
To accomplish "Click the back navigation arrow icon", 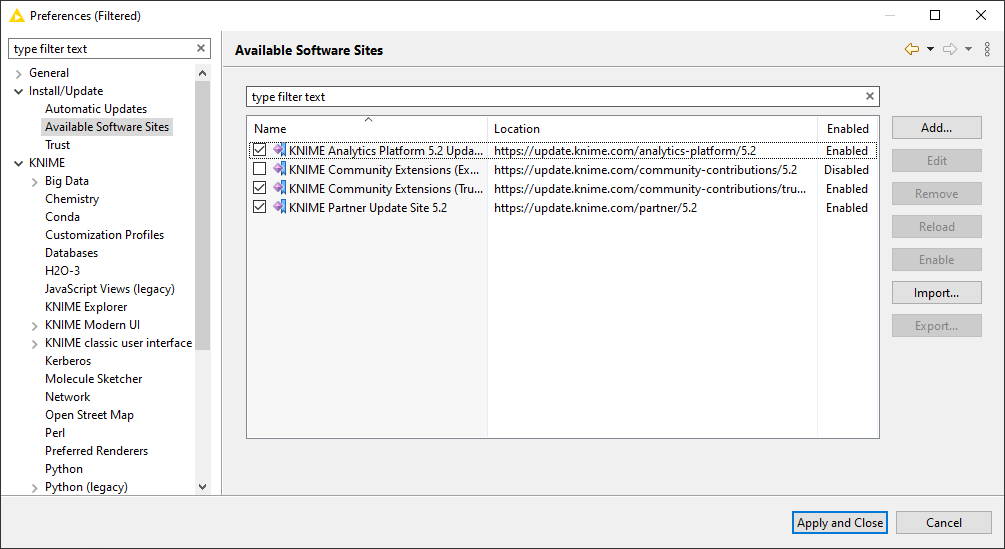I will click(911, 49).
